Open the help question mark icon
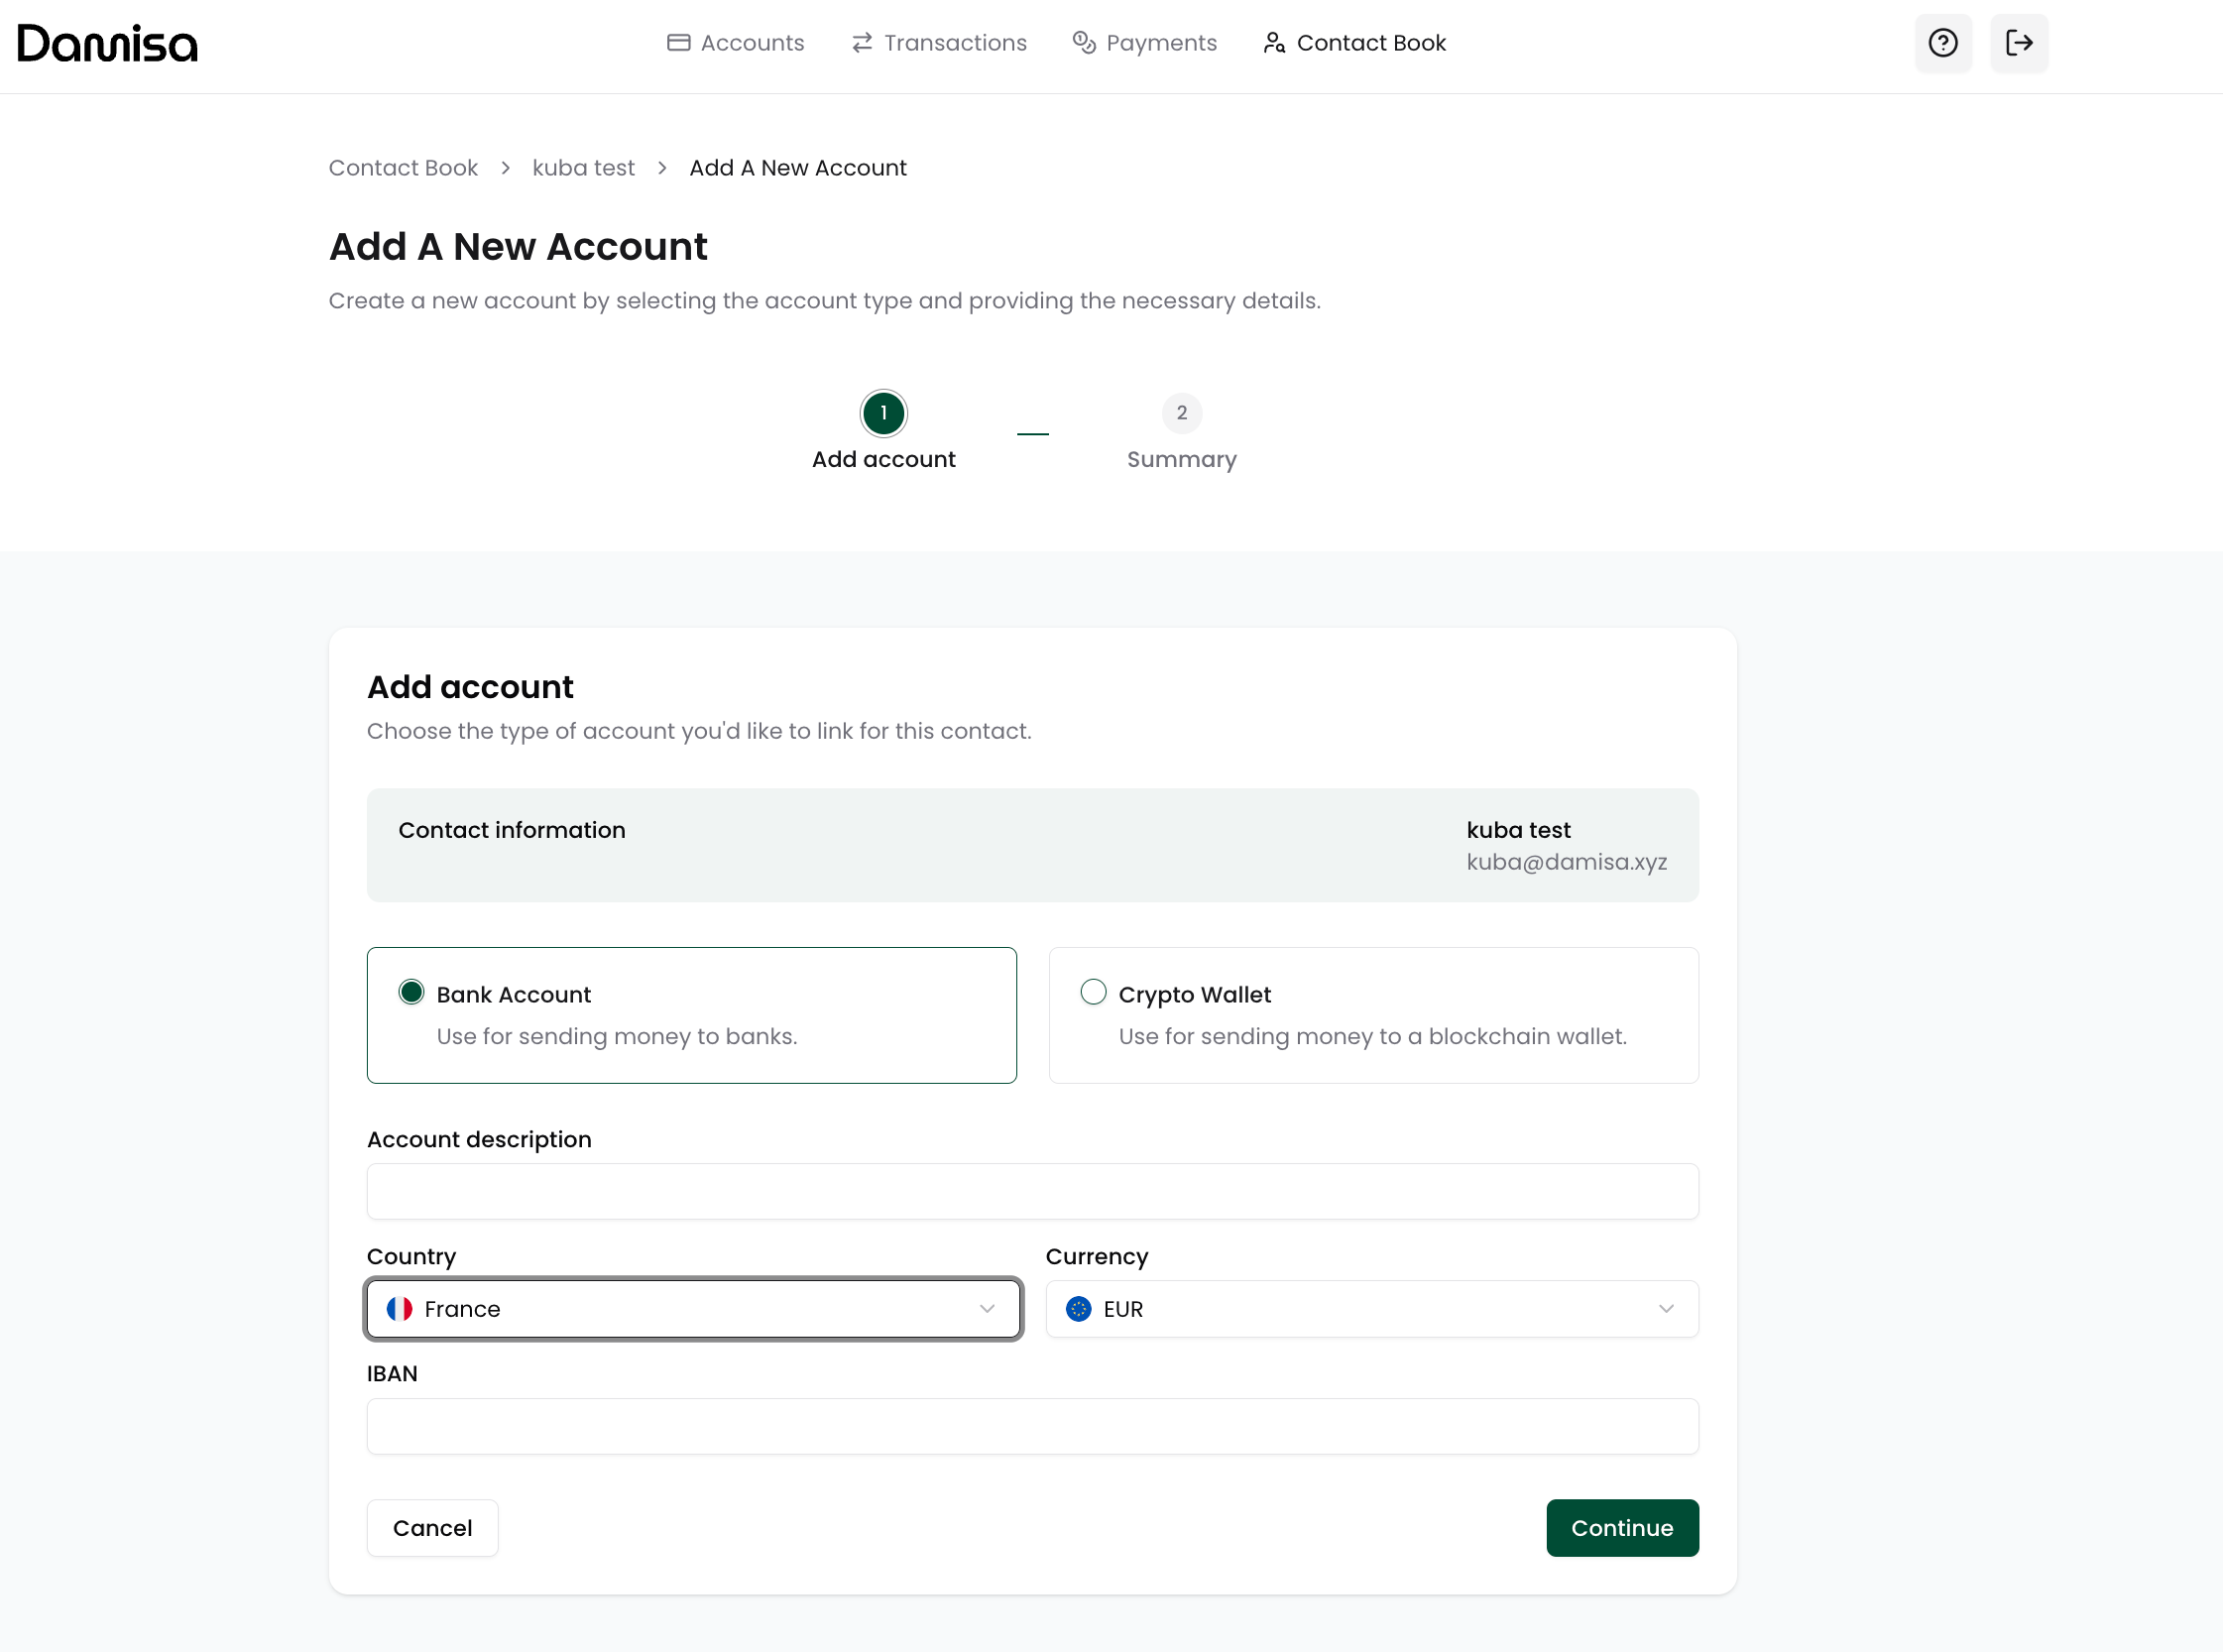The image size is (2223, 1652). point(1942,43)
